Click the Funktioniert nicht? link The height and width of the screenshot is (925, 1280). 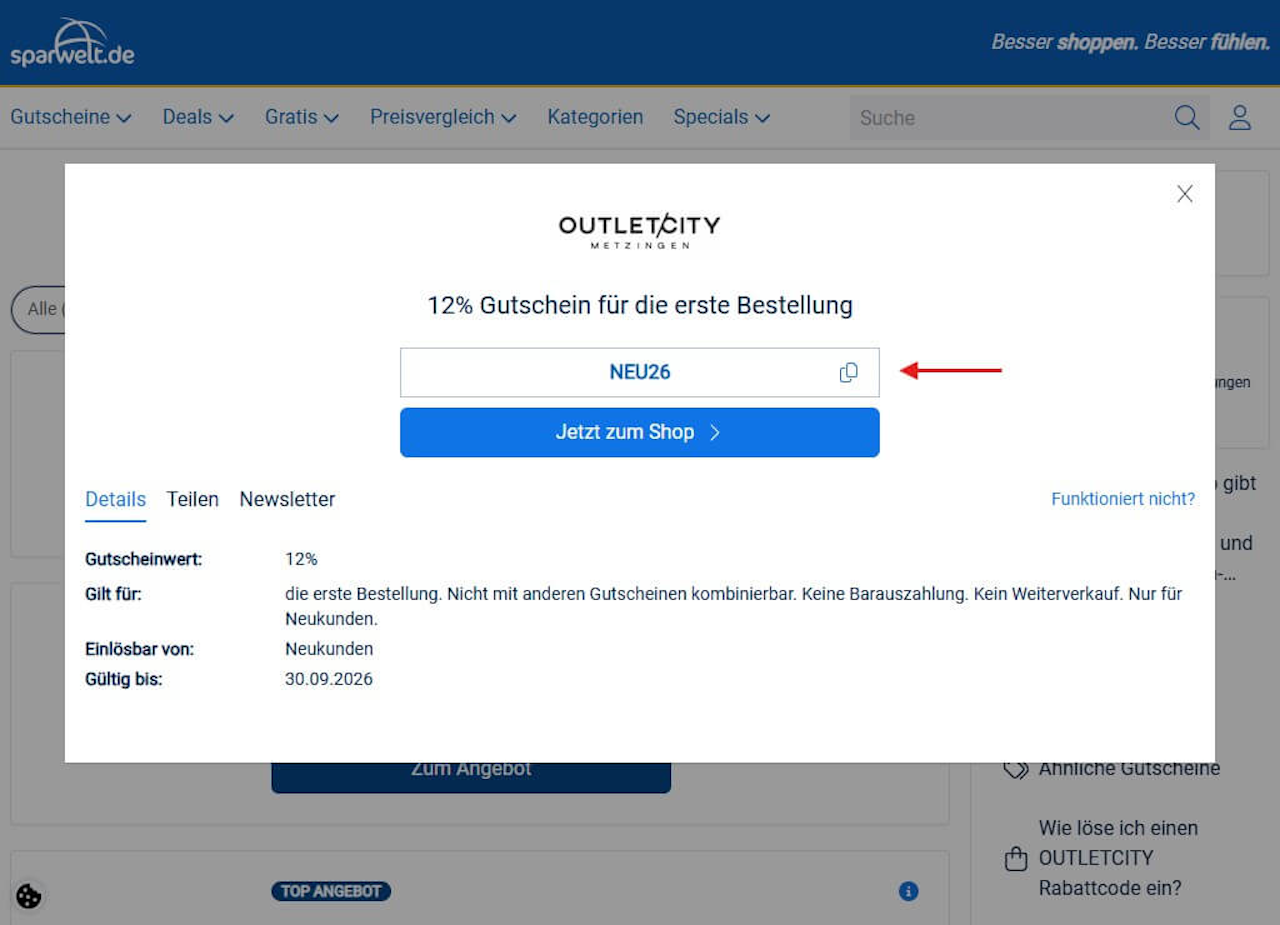point(1123,498)
